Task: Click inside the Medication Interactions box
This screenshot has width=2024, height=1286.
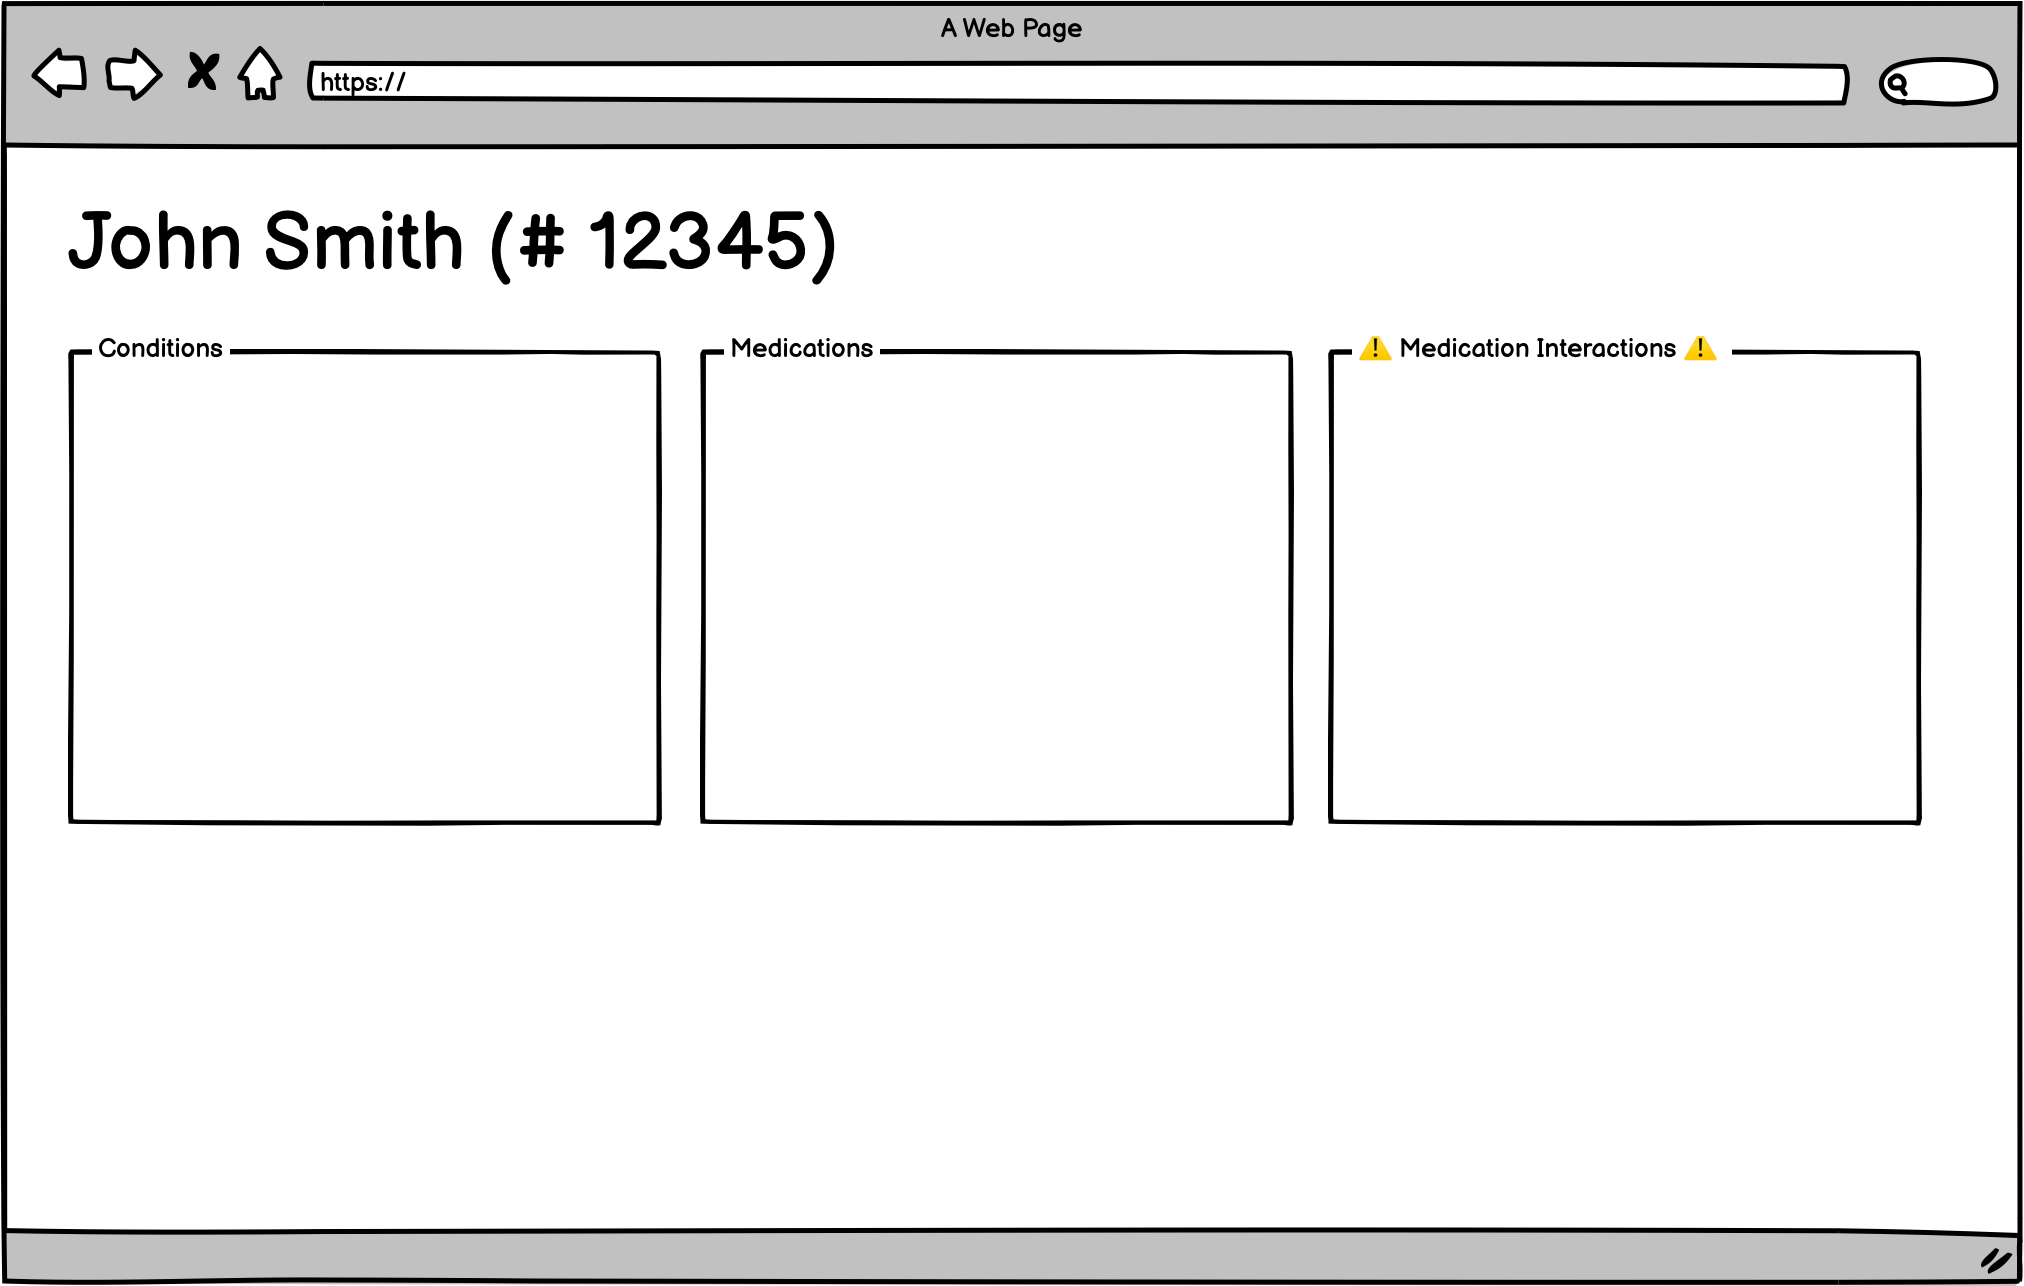Action: coord(1624,590)
